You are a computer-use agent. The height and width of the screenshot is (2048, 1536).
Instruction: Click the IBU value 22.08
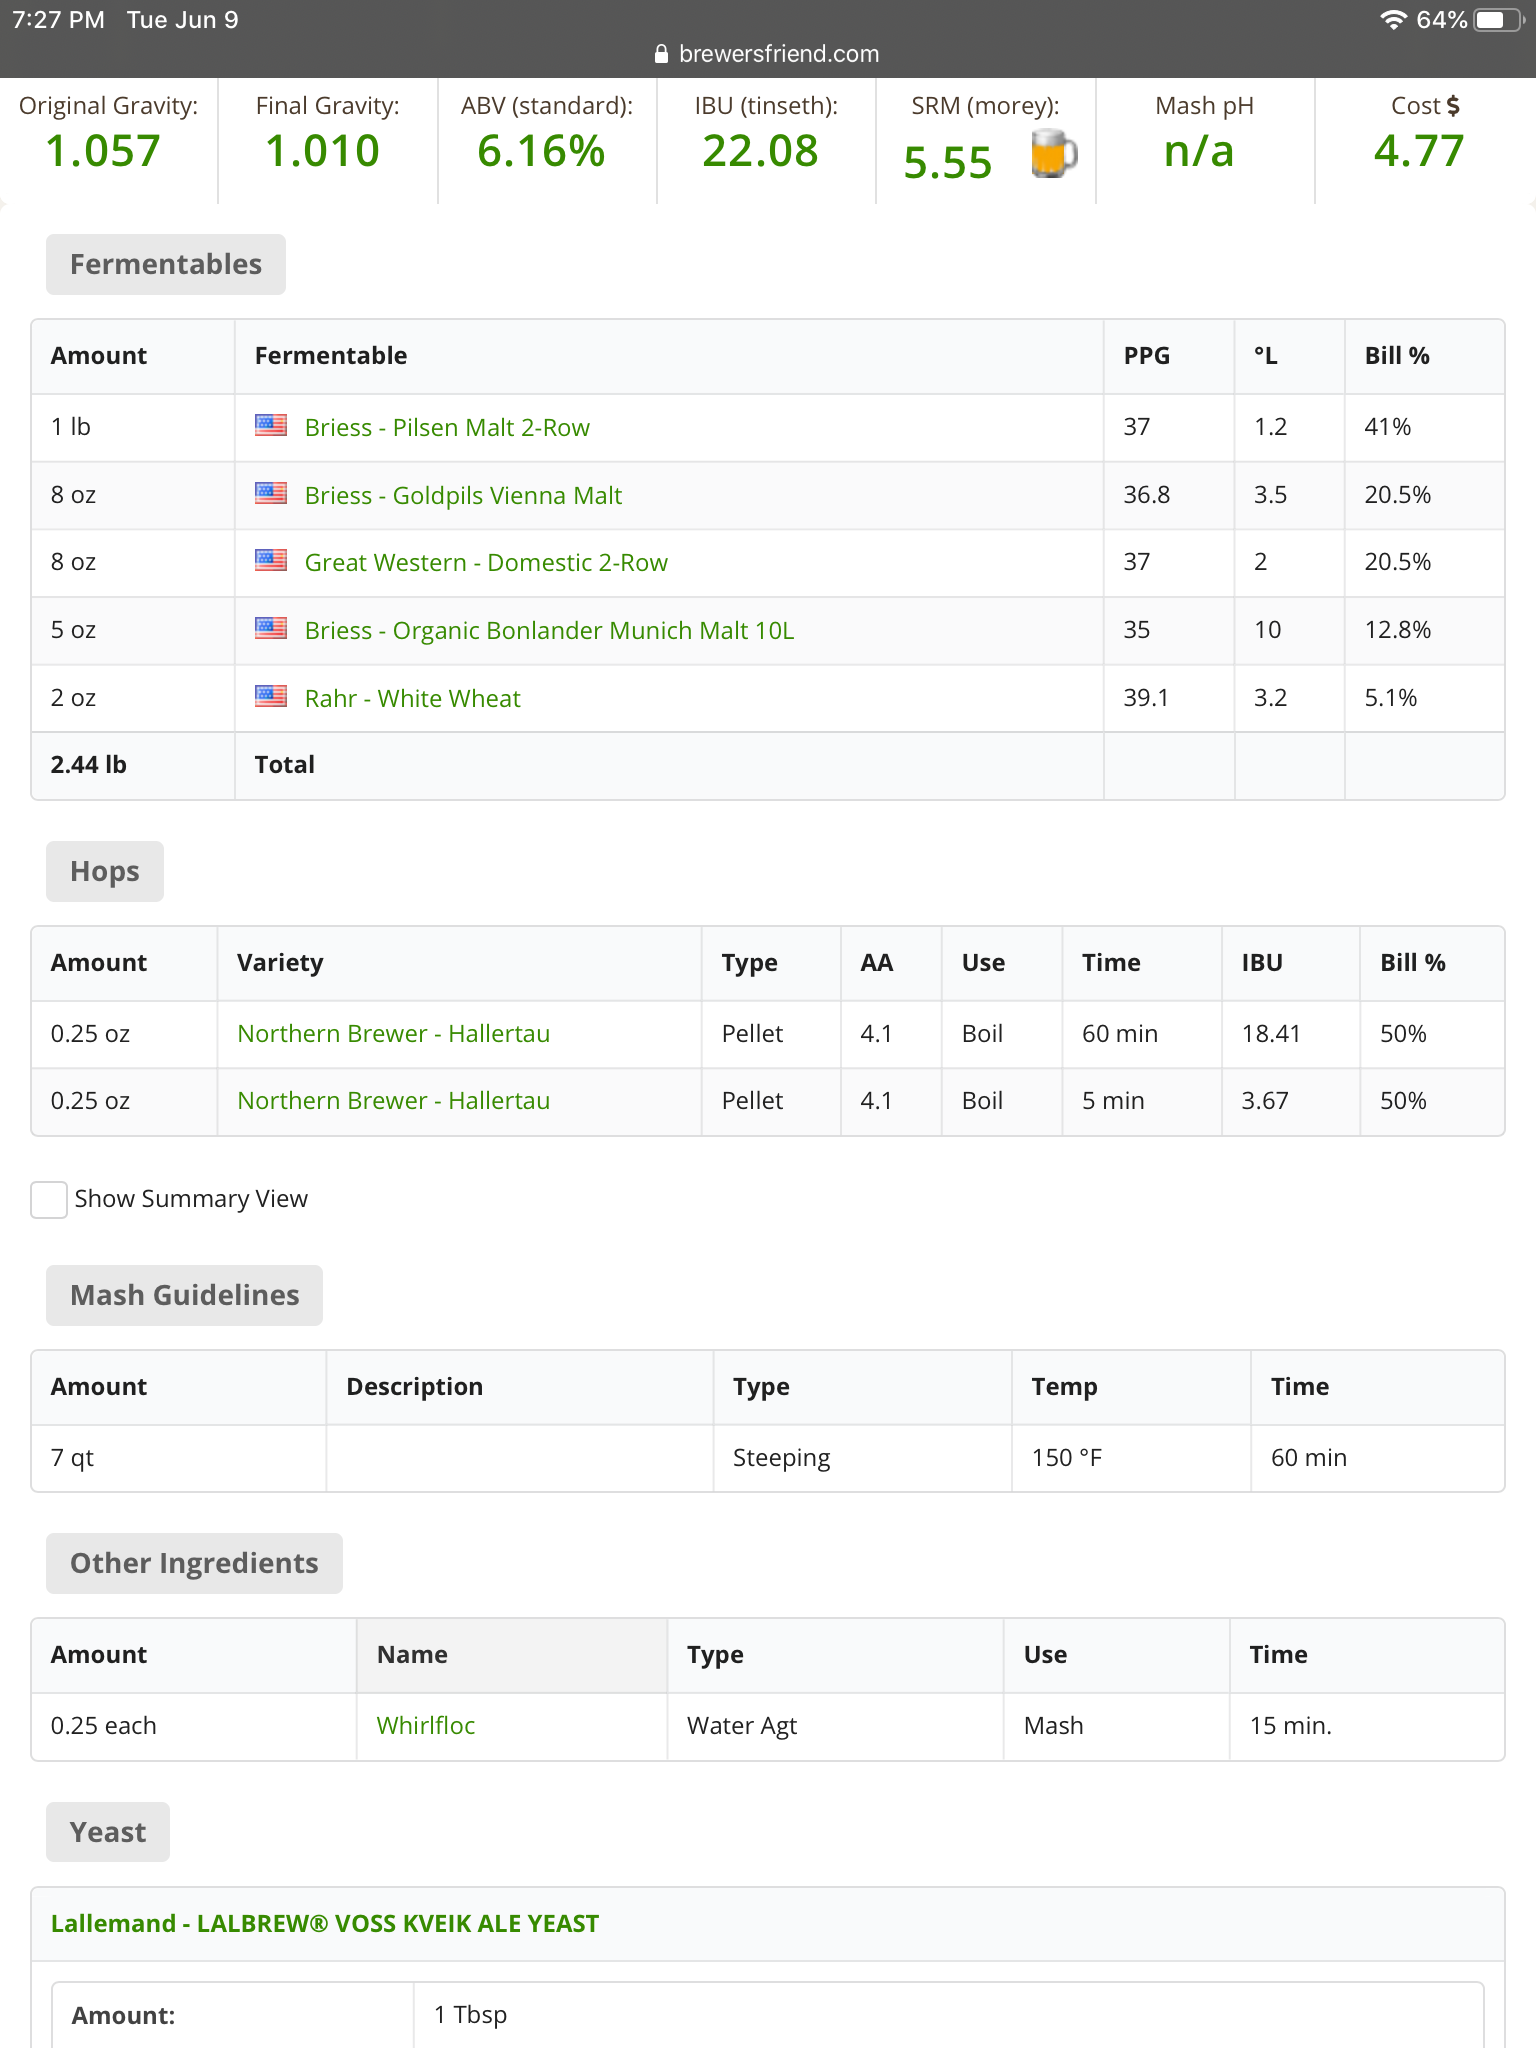click(760, 151)
